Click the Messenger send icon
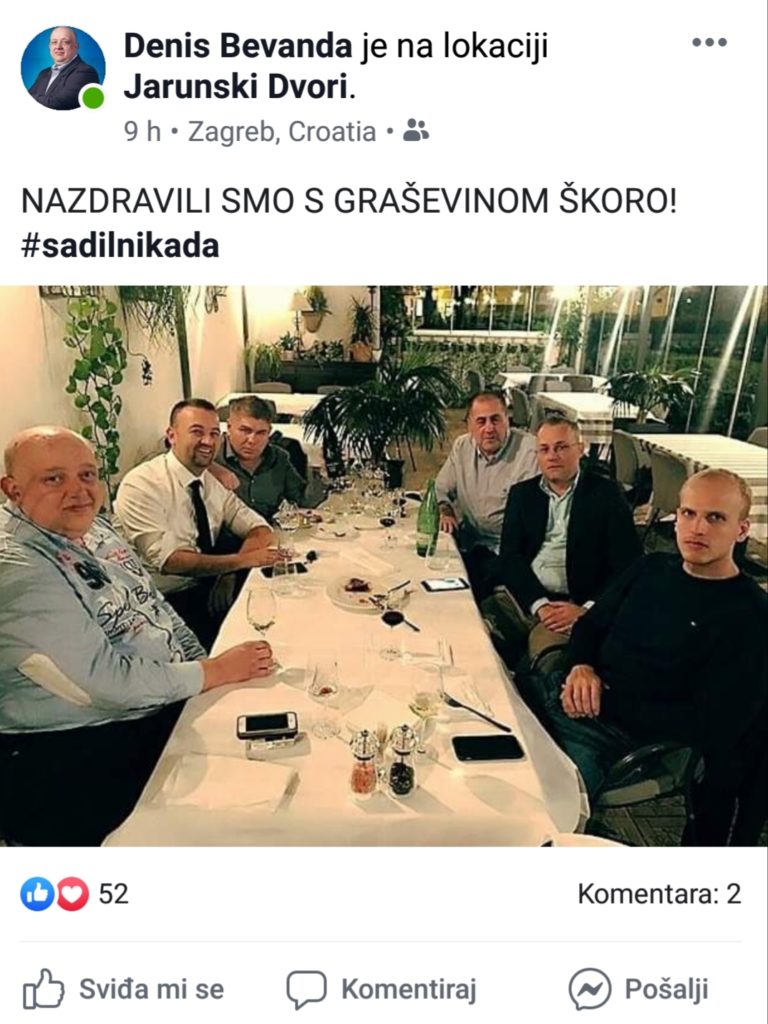The height and width of the screenshot is (1024, 768). coord(590,989)
